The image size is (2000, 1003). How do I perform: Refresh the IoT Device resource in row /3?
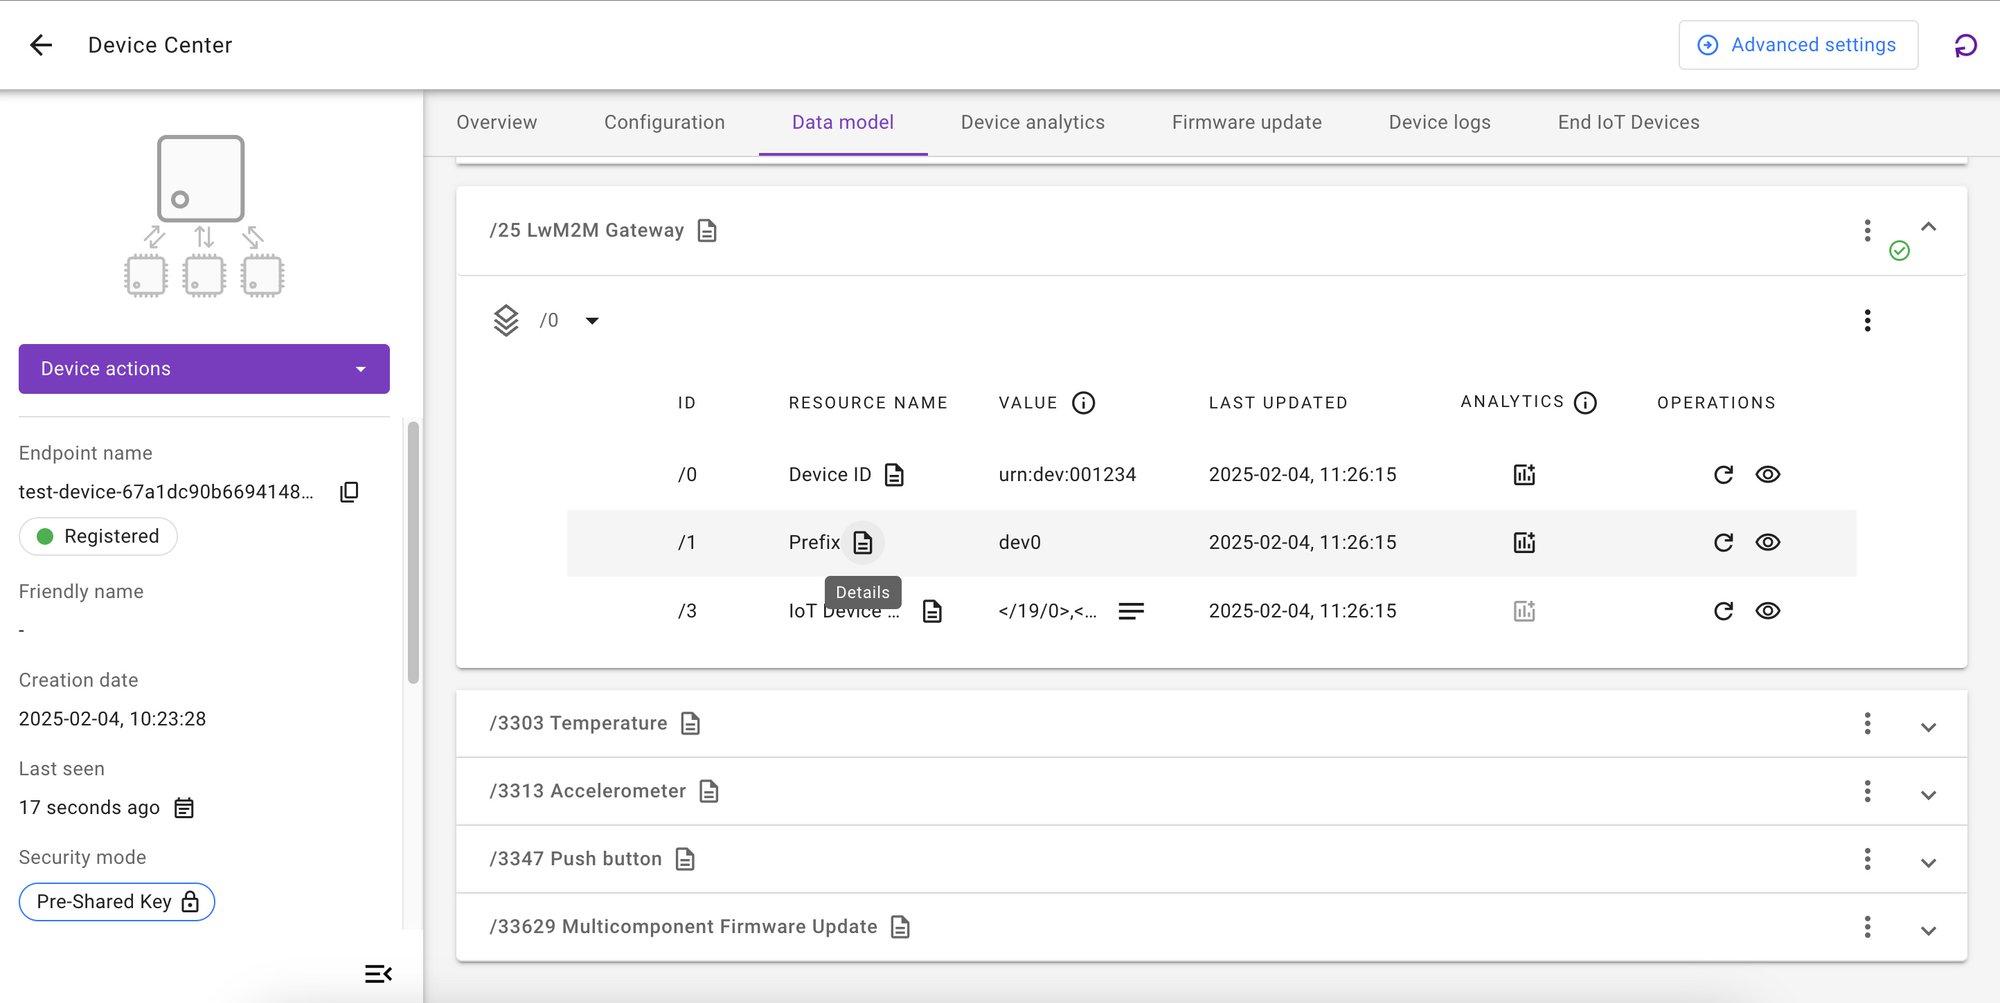[1723, 611]
